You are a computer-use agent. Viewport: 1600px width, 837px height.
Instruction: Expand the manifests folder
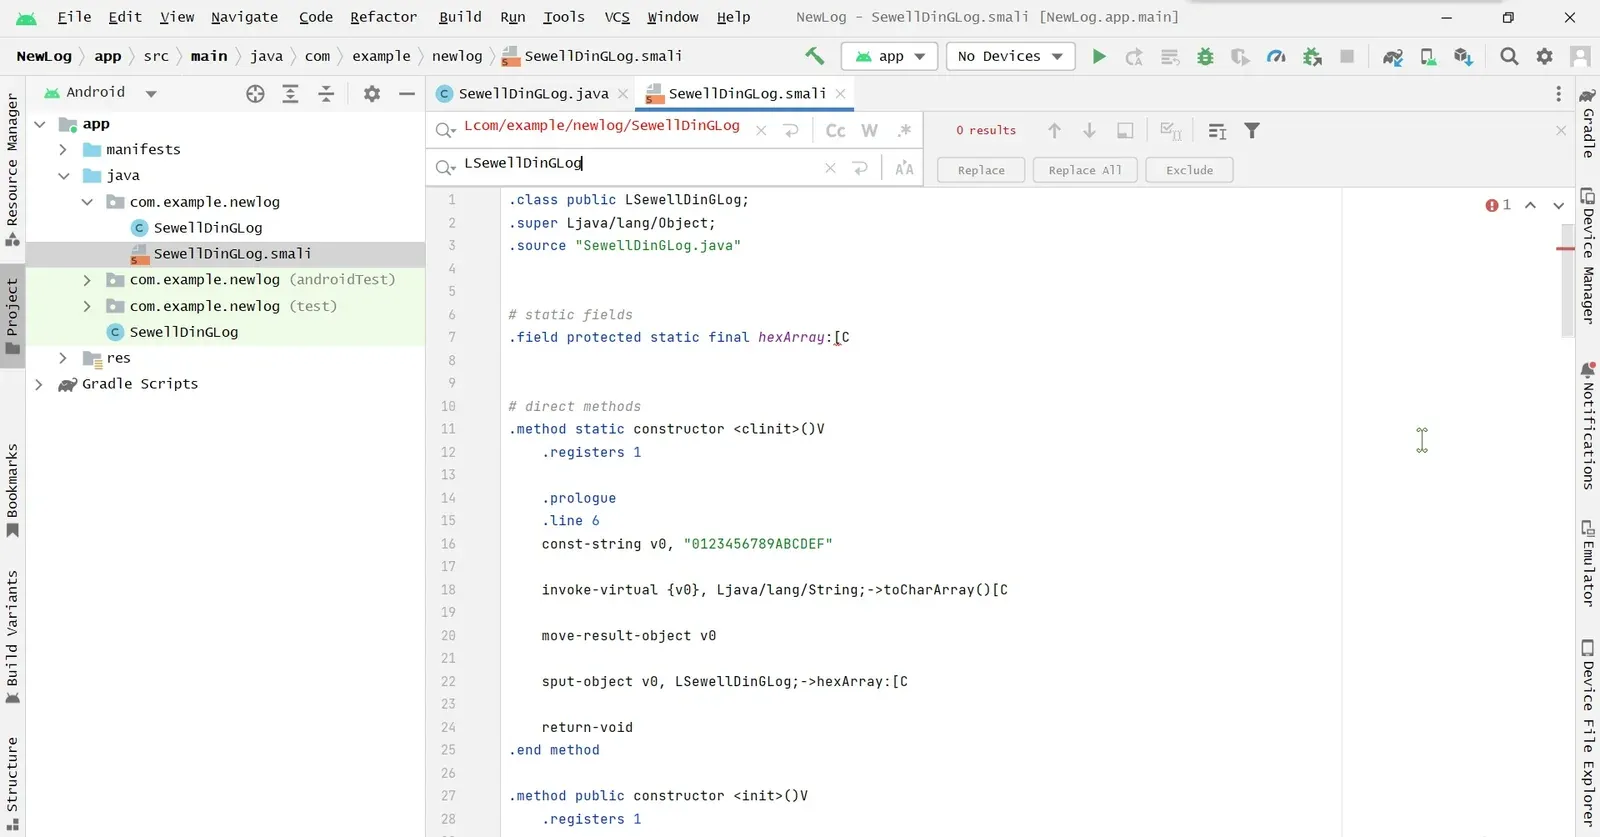click(63, 150)
